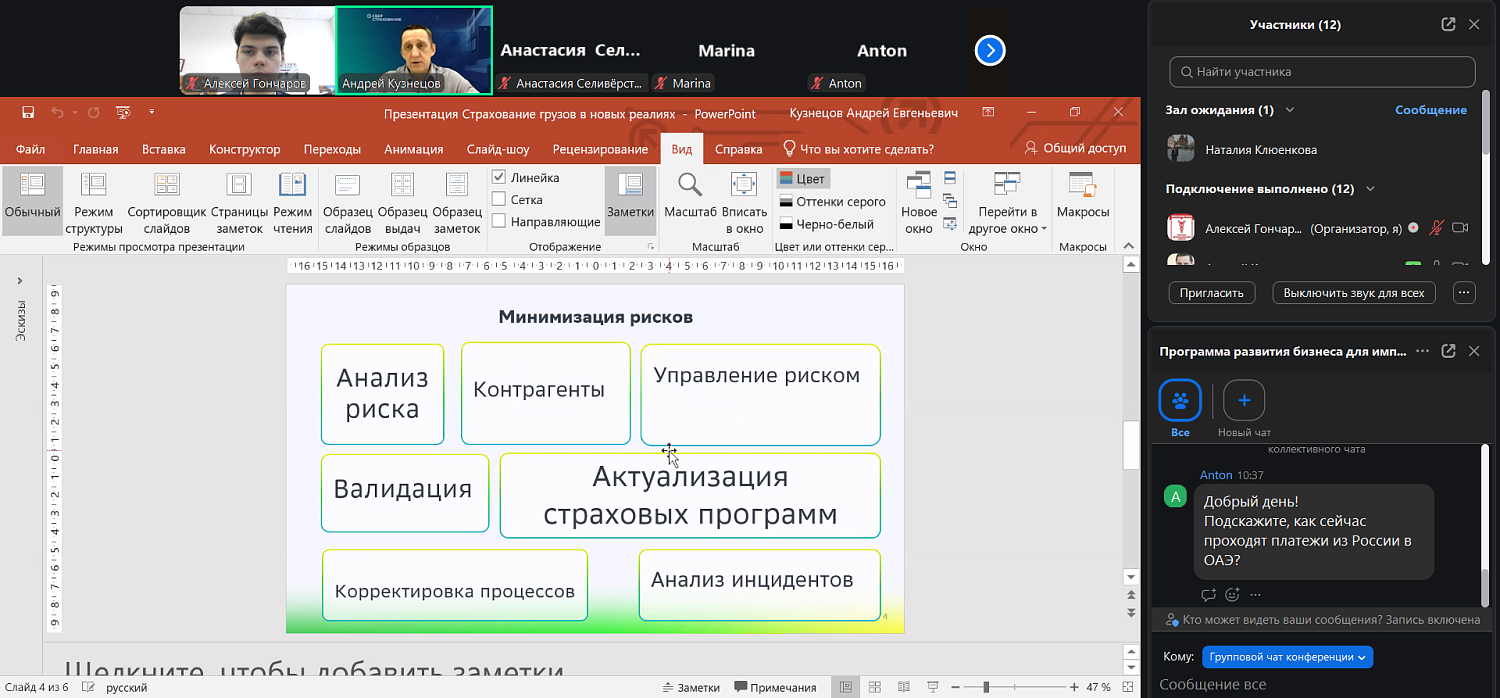
Task: Uncheck the Линейка checkbox
Action: [497, 177]
